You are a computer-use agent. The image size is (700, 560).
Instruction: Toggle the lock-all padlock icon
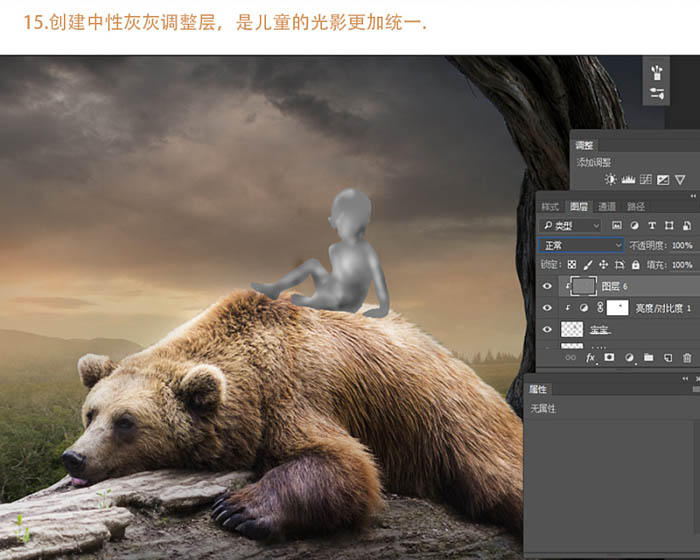pyautogui.click(x=636, y=265)
